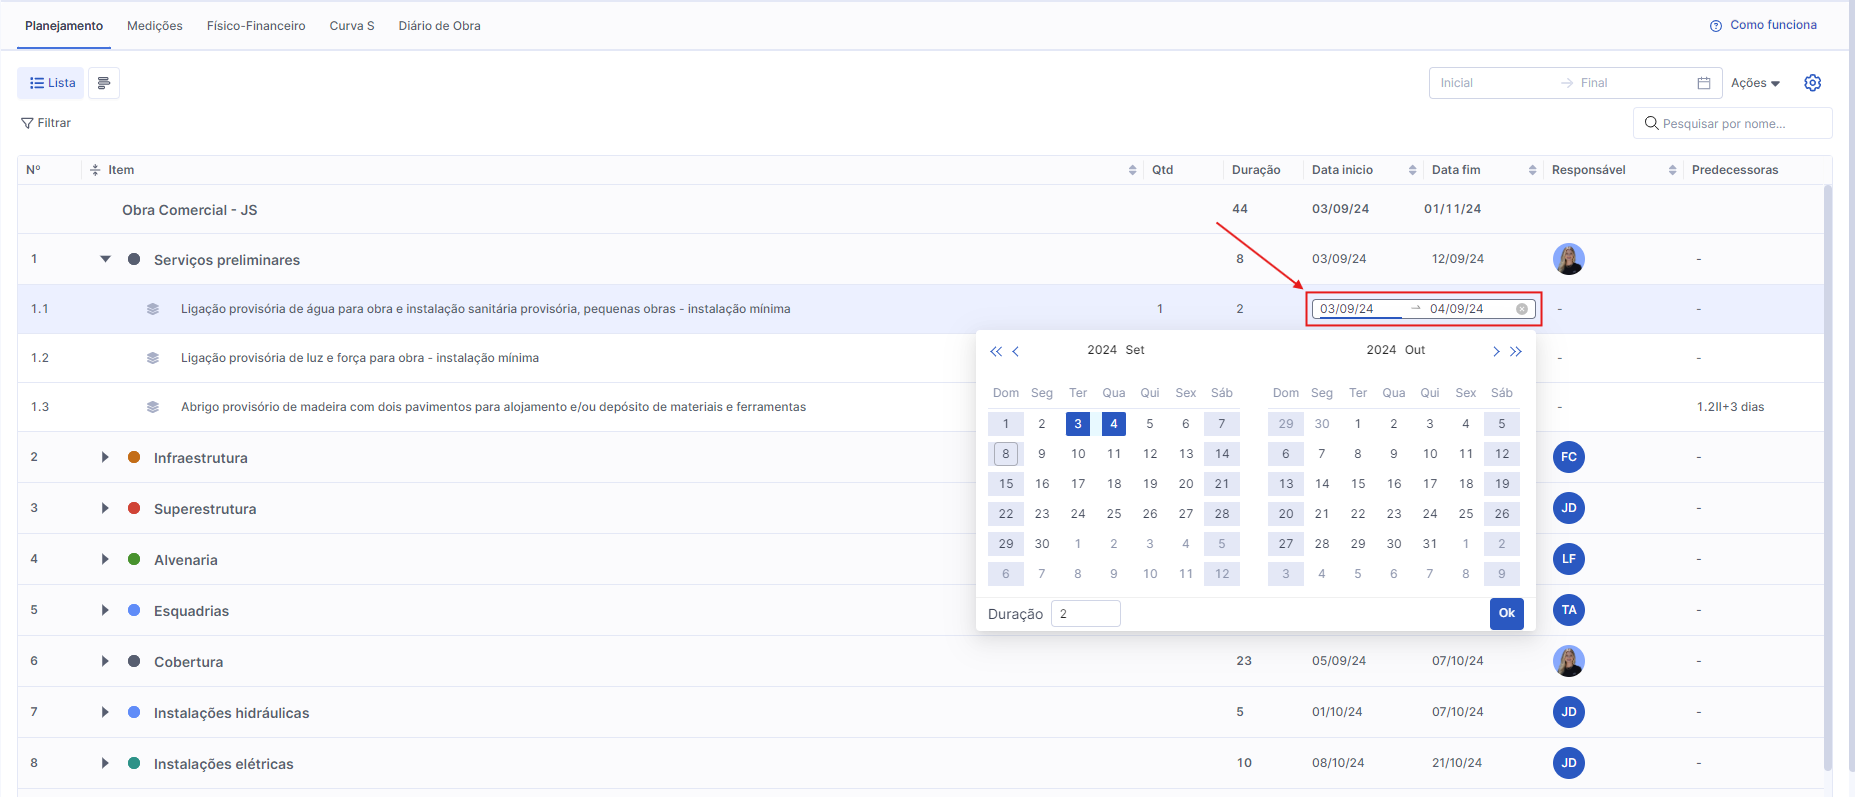Sort by Data fim column
This screenshot has width=1855, height=797.
click(x=1532, y=170)
